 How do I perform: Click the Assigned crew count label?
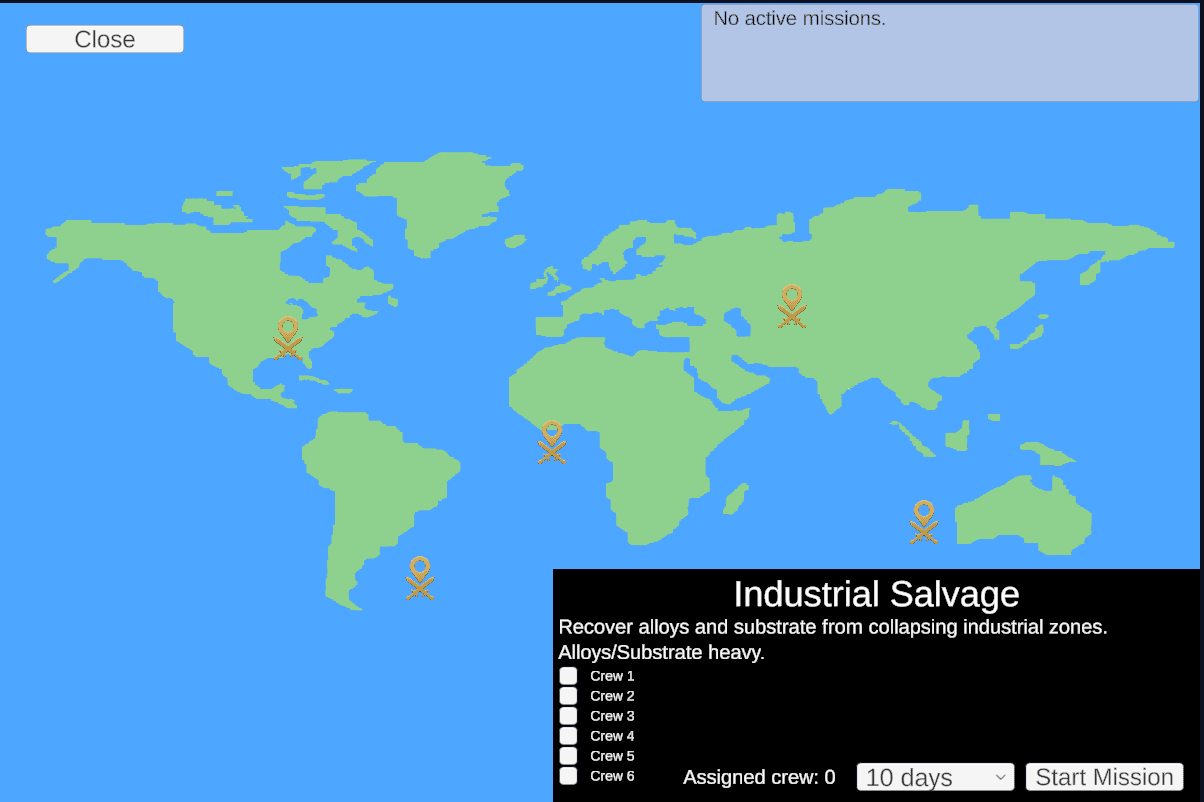(x=759, y=777)
